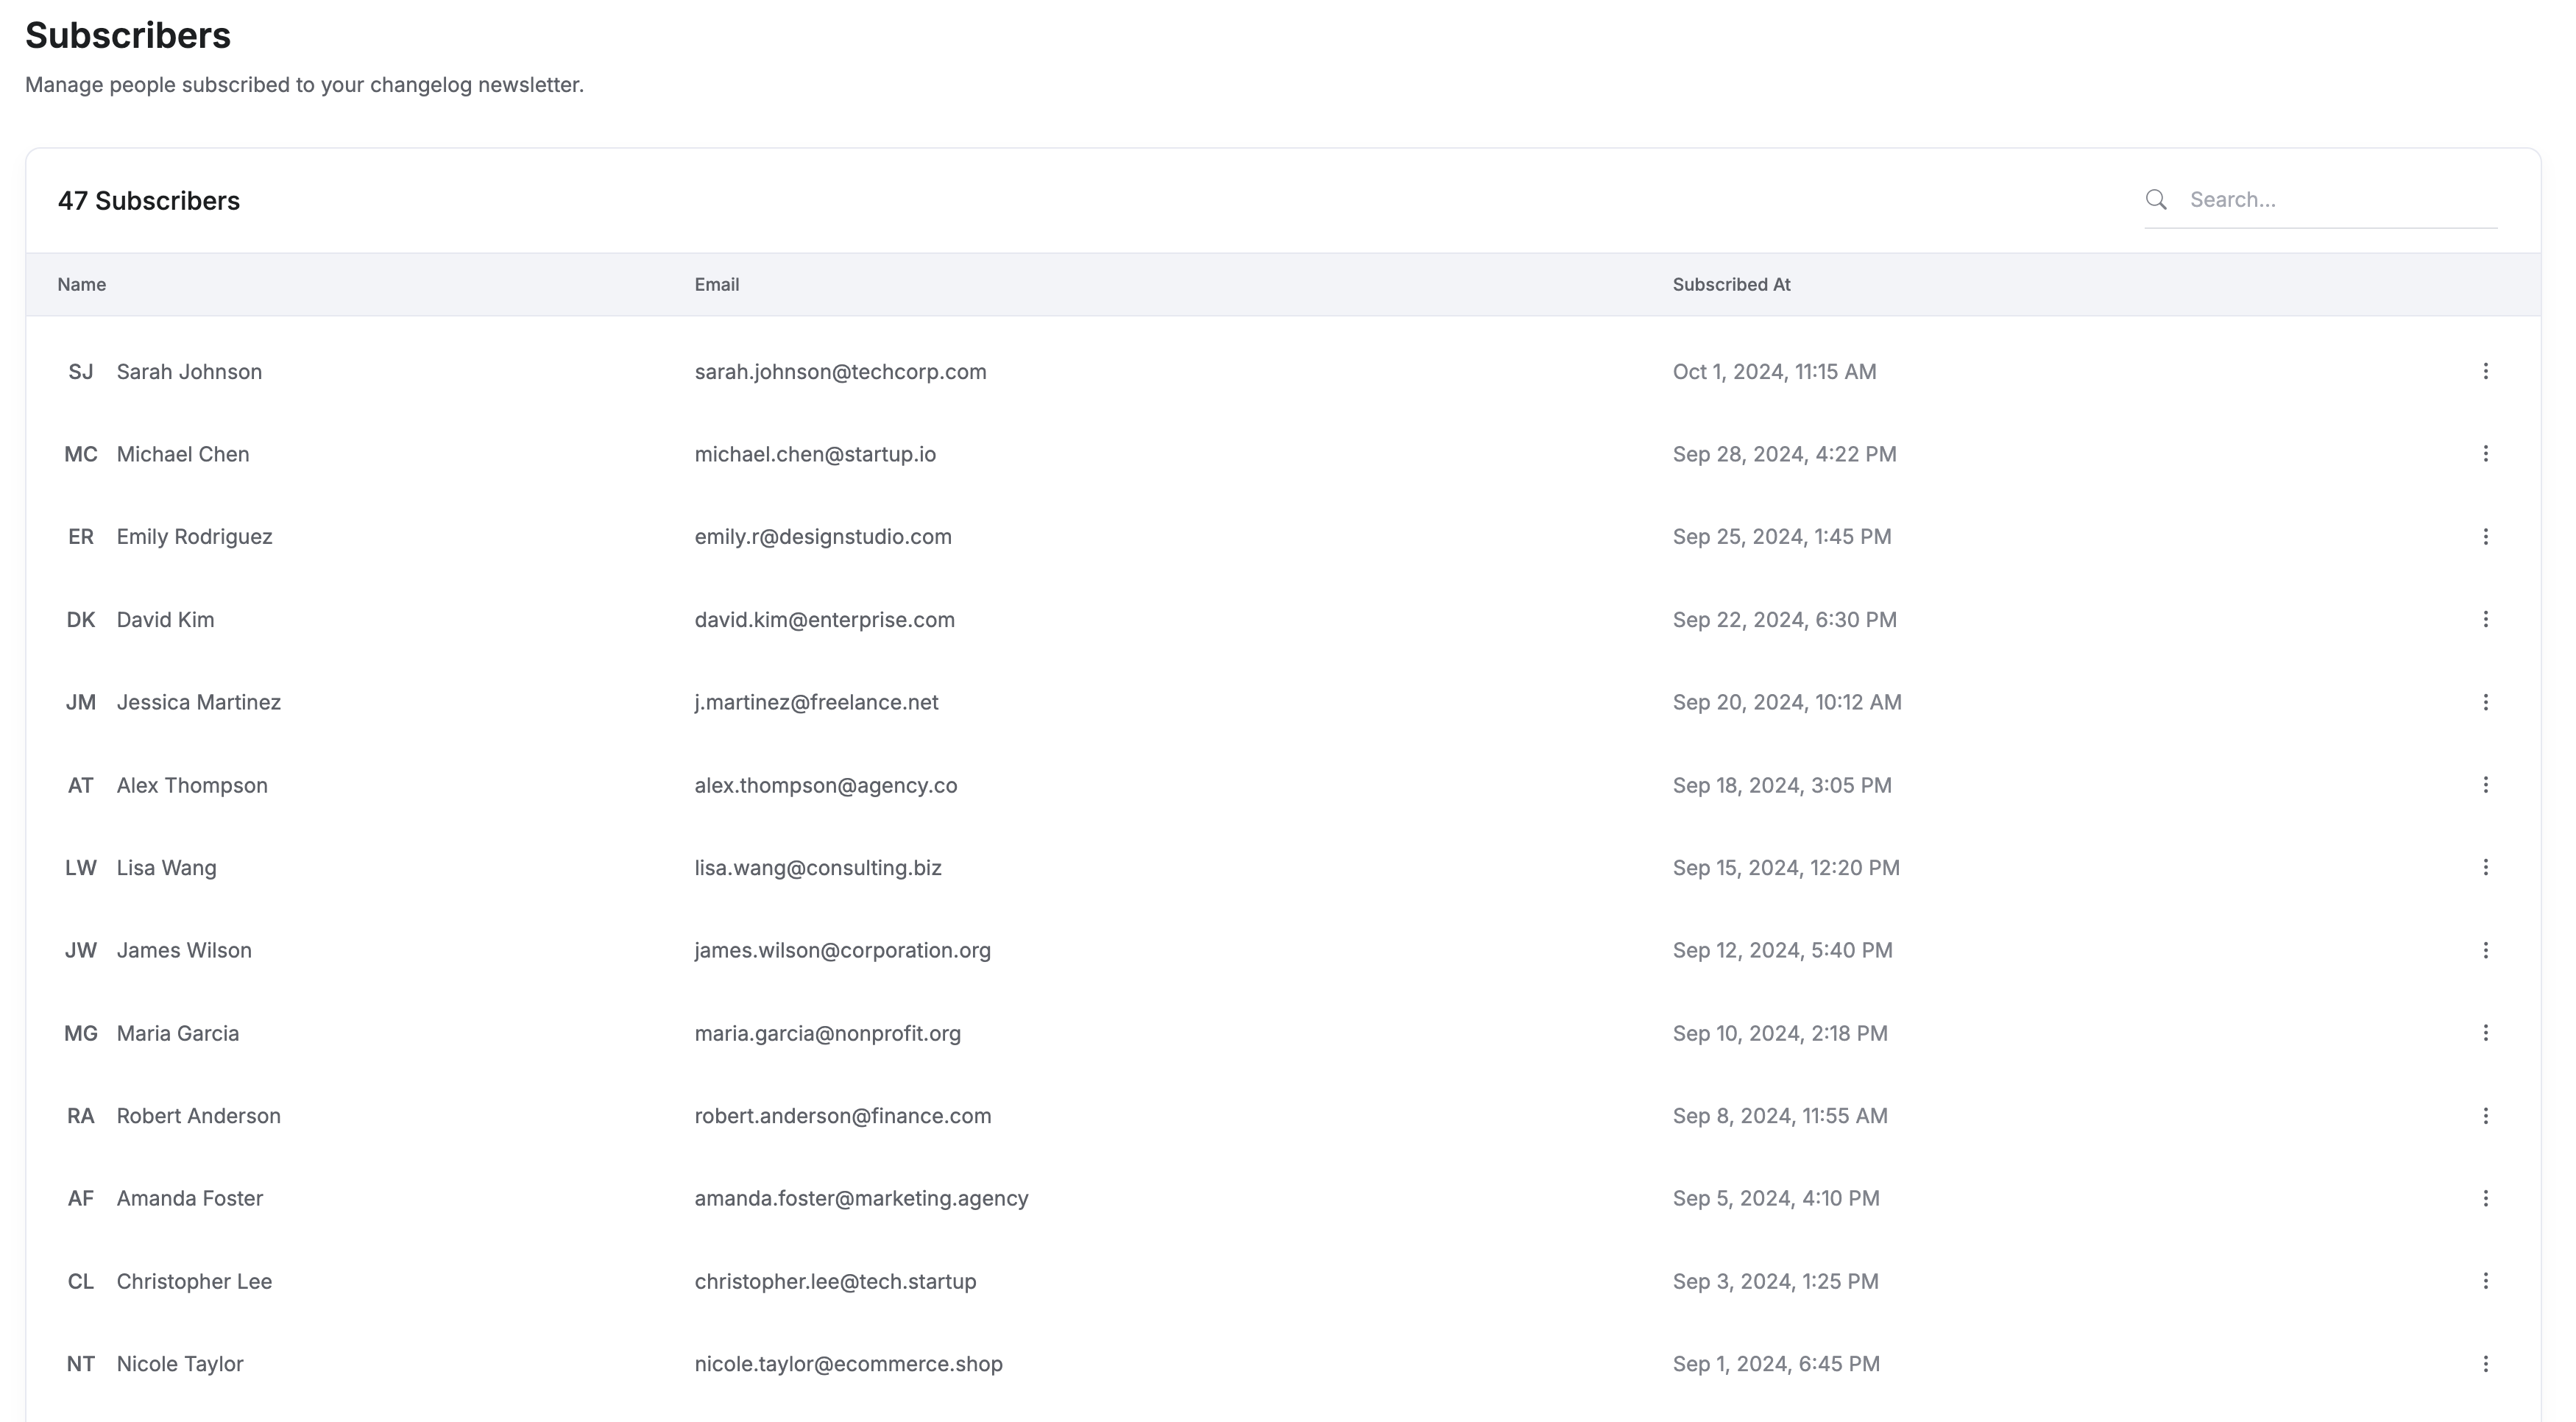This screenshot has height=1422, width=2576.
Task: Expand Amanda Foster's row action menu
Action: (x=2485, y=1198)
